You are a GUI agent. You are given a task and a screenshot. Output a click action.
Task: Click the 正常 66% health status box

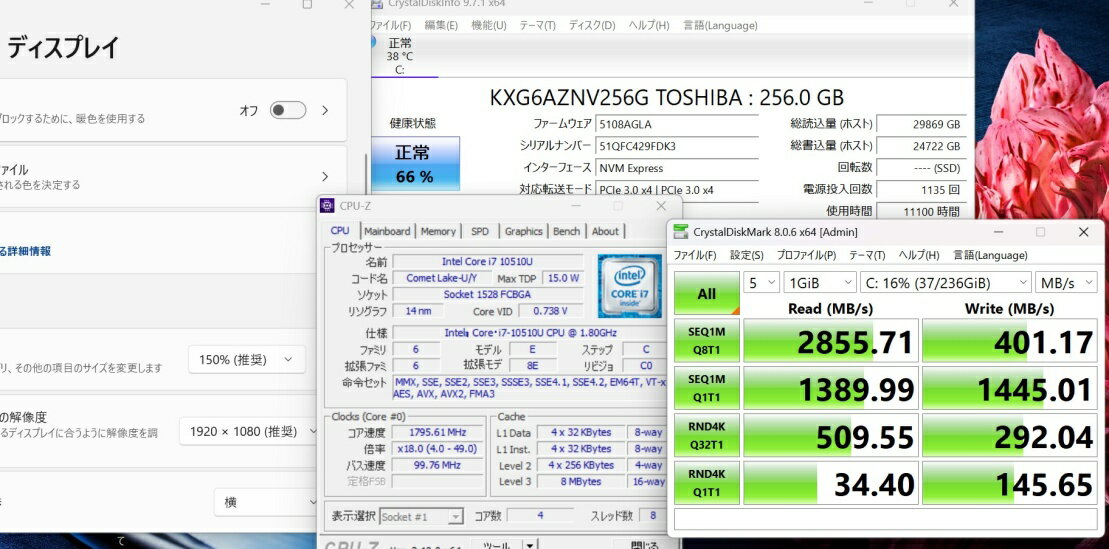414,164
